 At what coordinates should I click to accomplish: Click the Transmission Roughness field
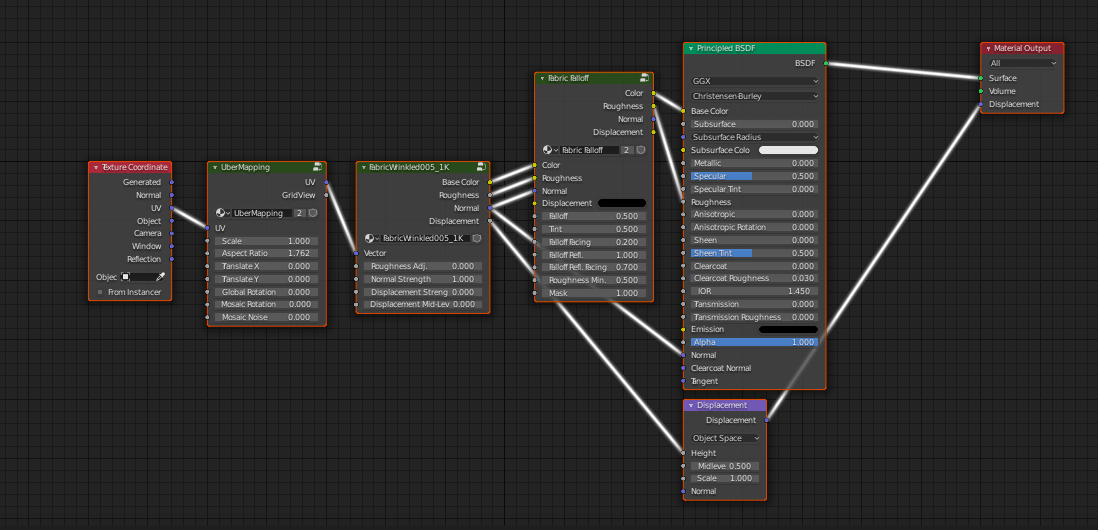(753, 317)
